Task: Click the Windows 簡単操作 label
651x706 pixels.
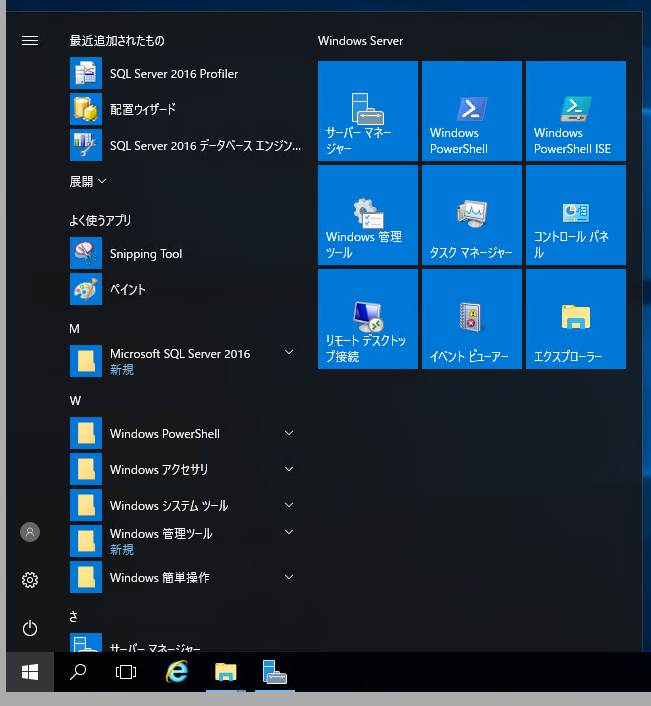Action: (x=160, y=578)
